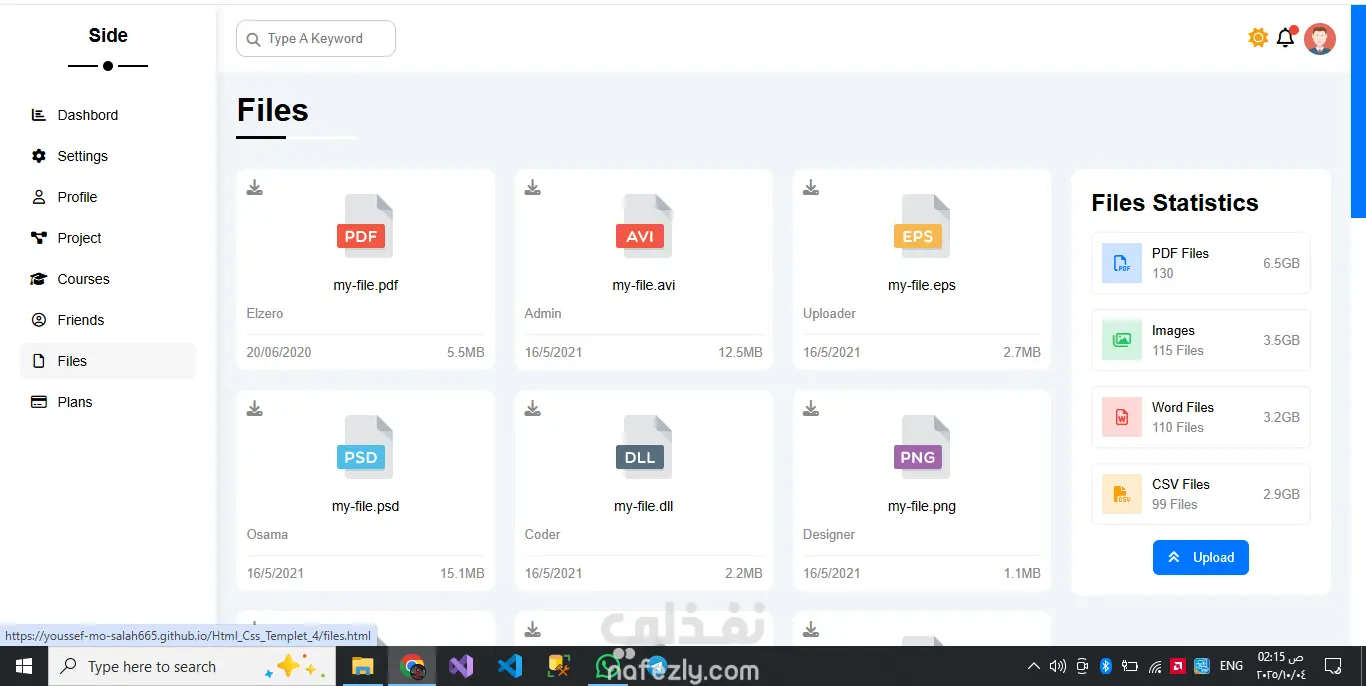Click the Side logo text in sidebar
The width and height of the screenshot is (1366, 686).
coord(108,35)
